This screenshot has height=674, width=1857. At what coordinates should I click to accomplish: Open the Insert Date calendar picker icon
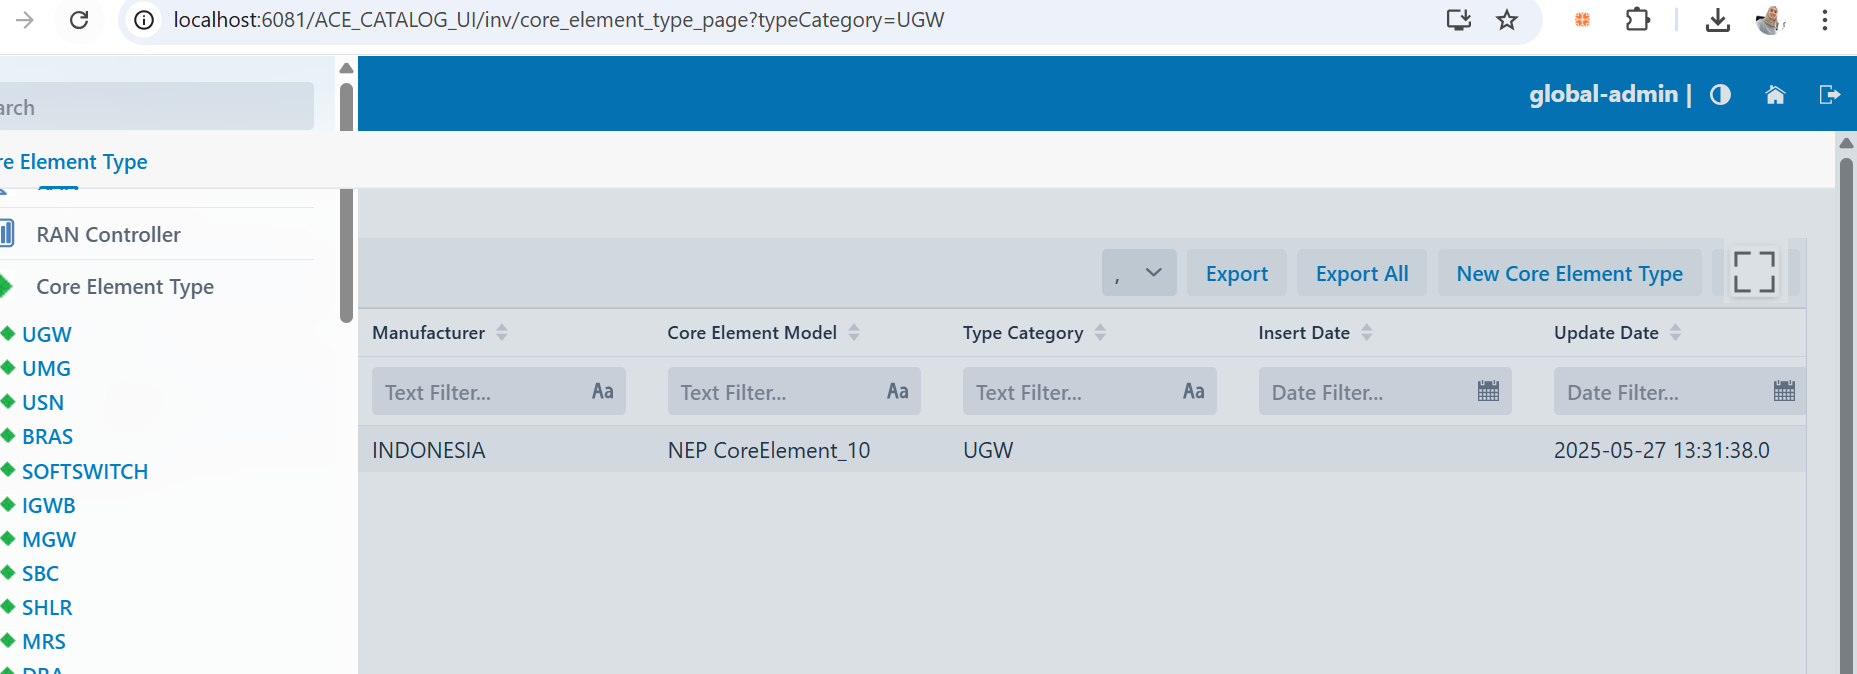(x=1488, y=391)
